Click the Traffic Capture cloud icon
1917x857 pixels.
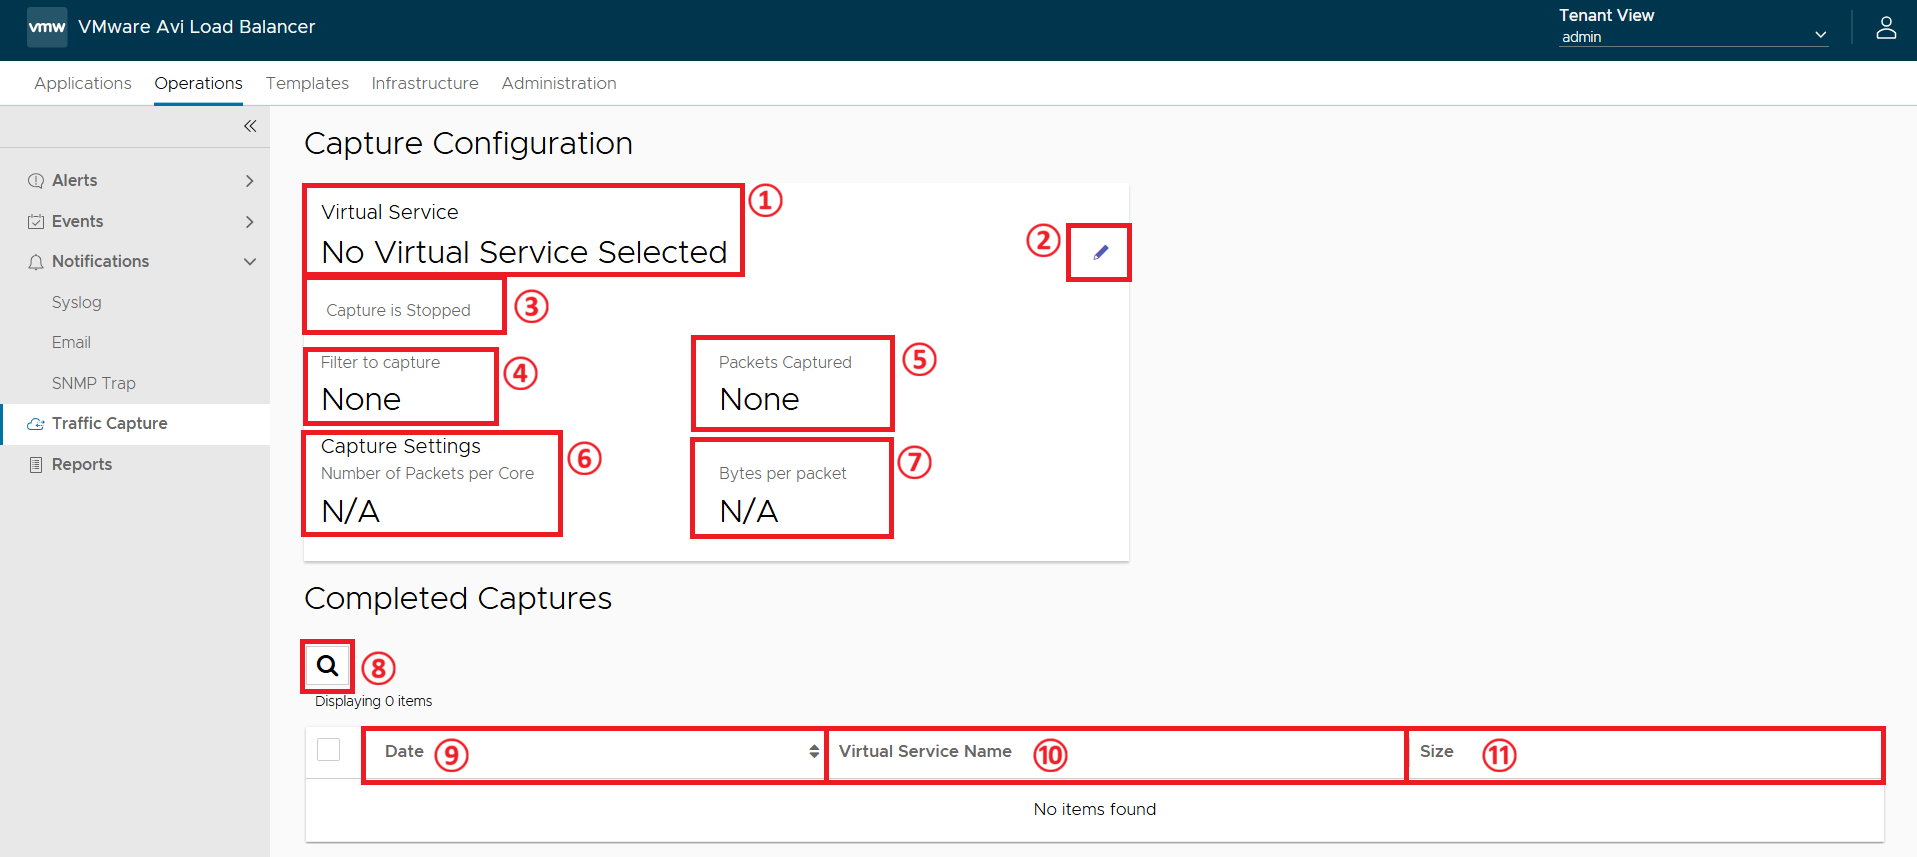(x=36, y=424)
